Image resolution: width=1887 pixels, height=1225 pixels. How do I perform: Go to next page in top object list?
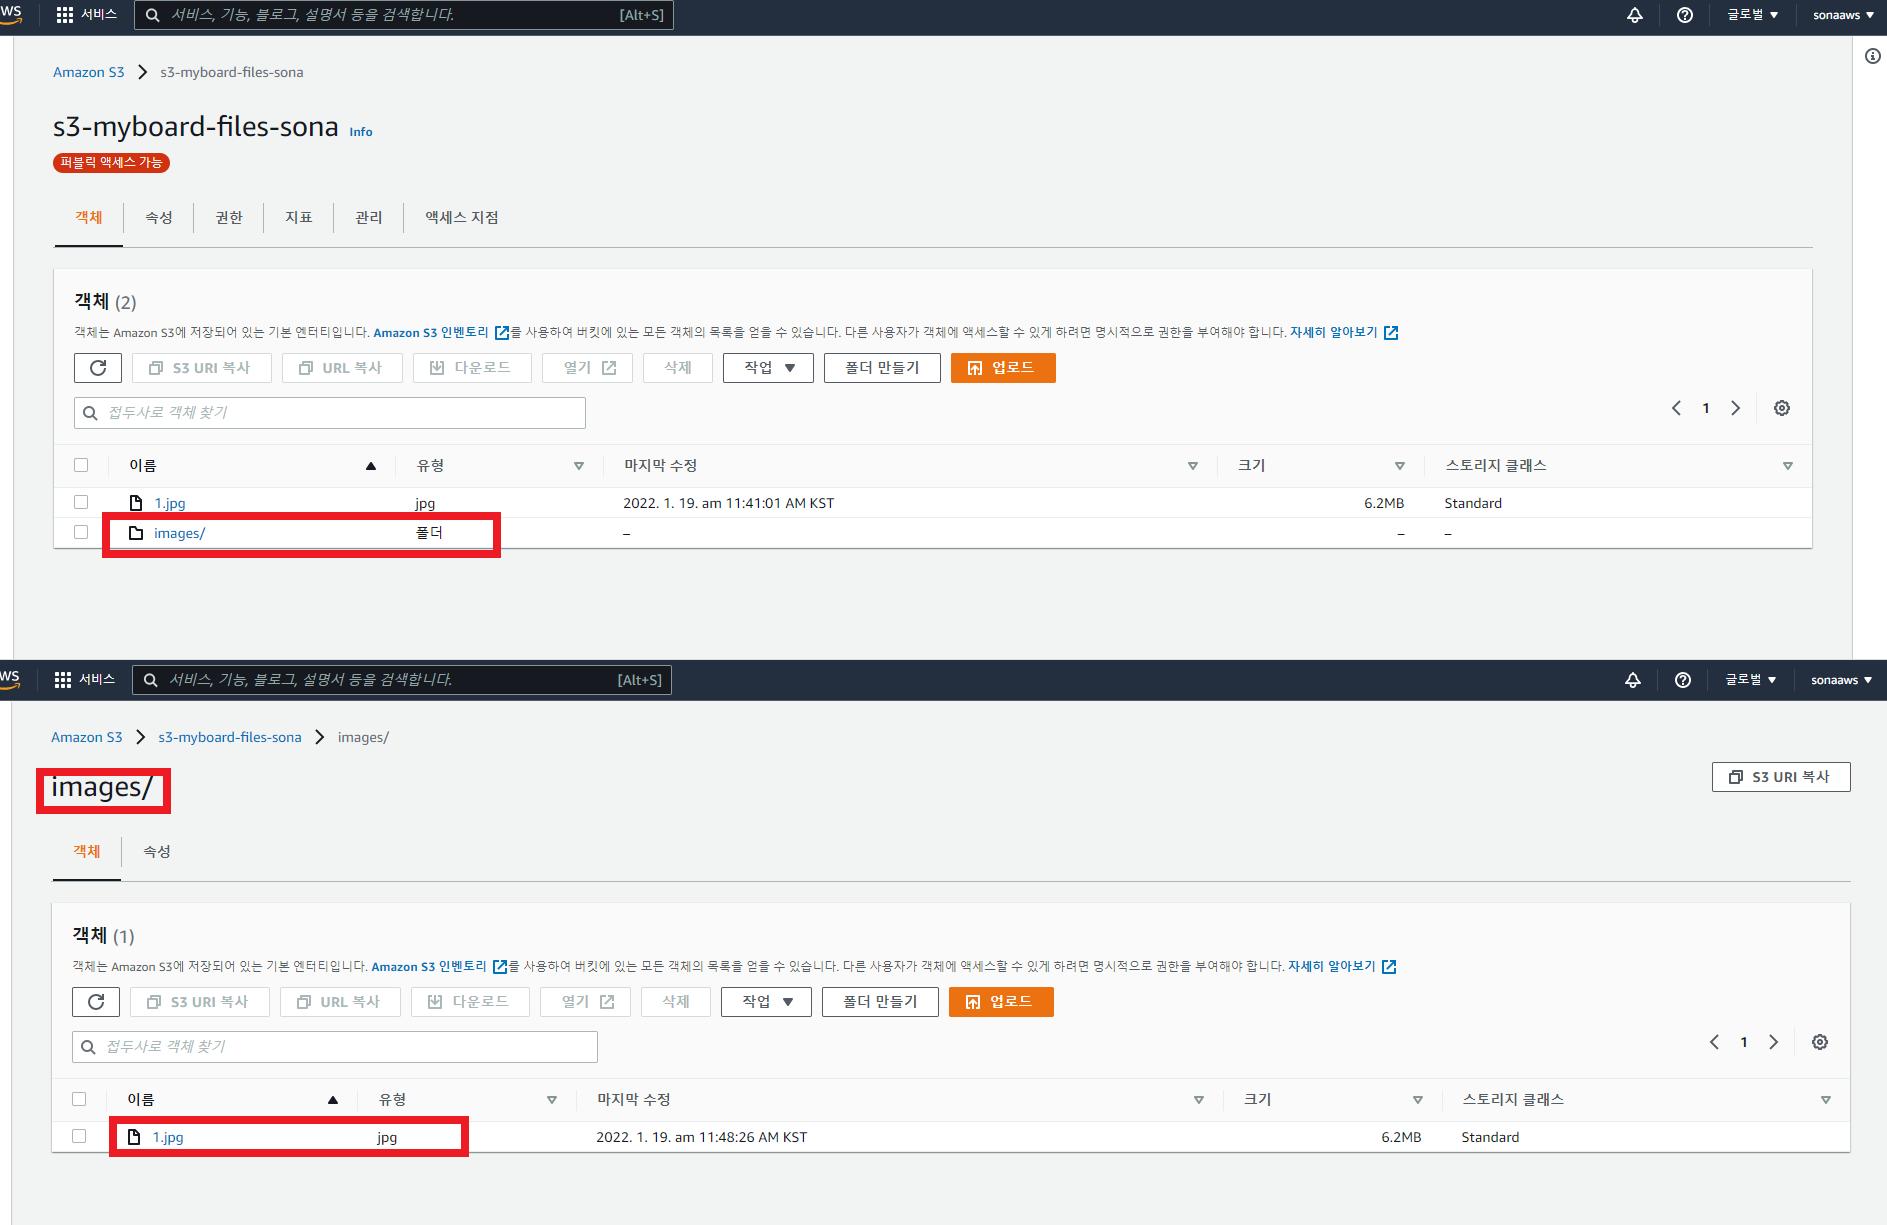pos(1736,408)
